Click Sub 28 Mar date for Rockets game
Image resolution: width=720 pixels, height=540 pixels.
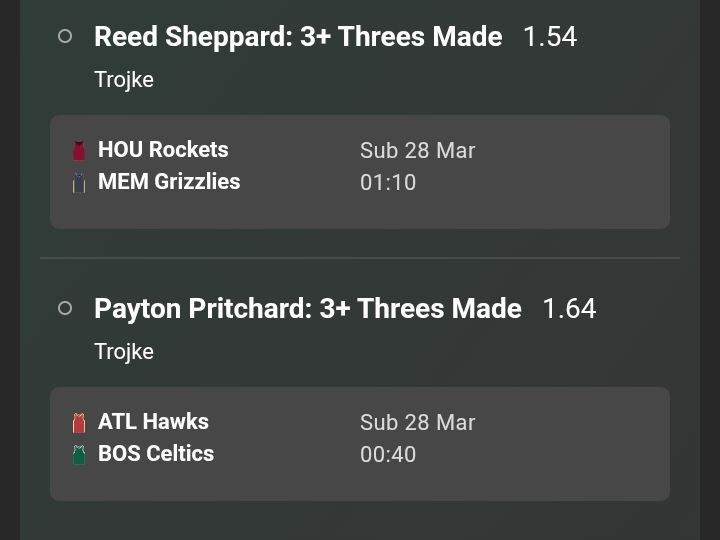coord(417,151)
